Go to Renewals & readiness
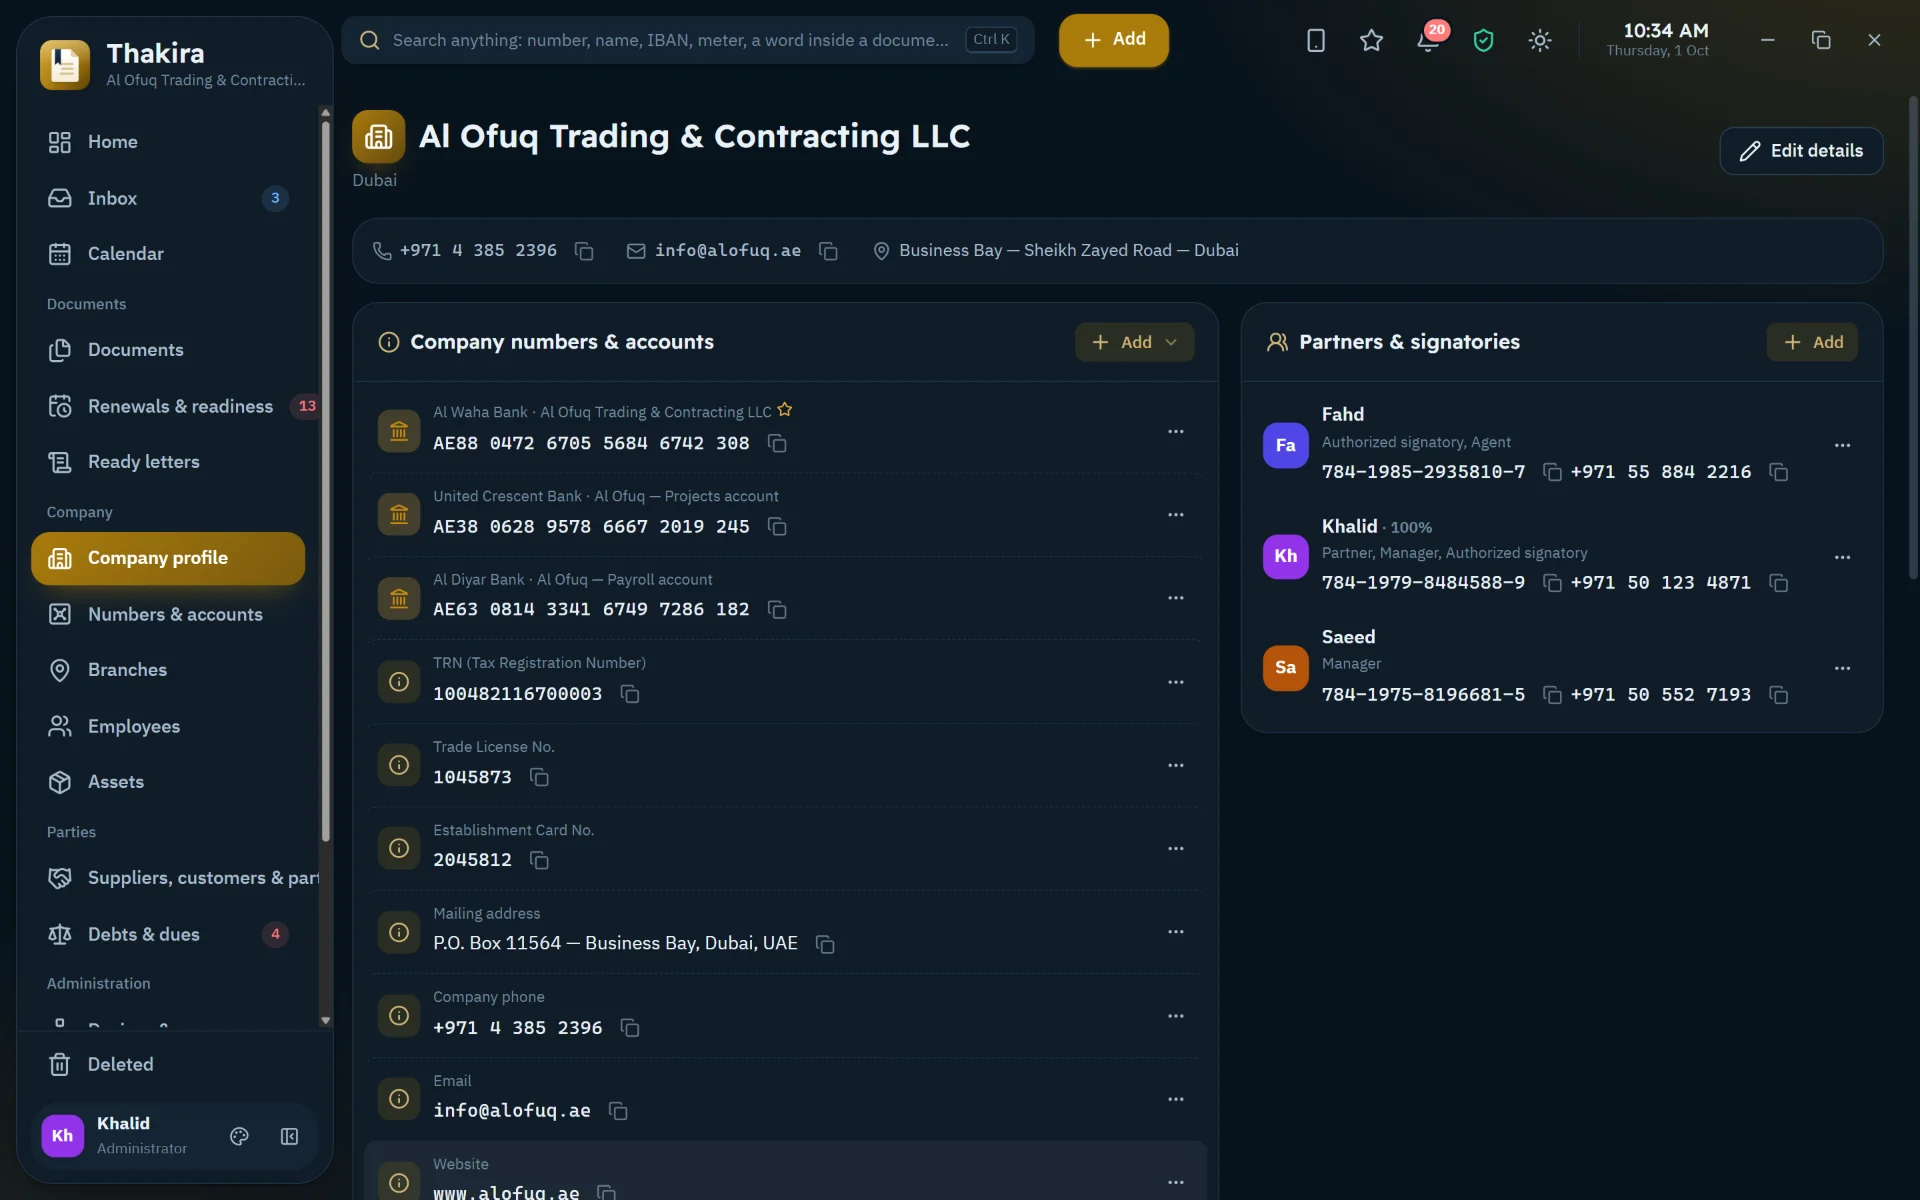1920x1200 pixels. [168, 406]
